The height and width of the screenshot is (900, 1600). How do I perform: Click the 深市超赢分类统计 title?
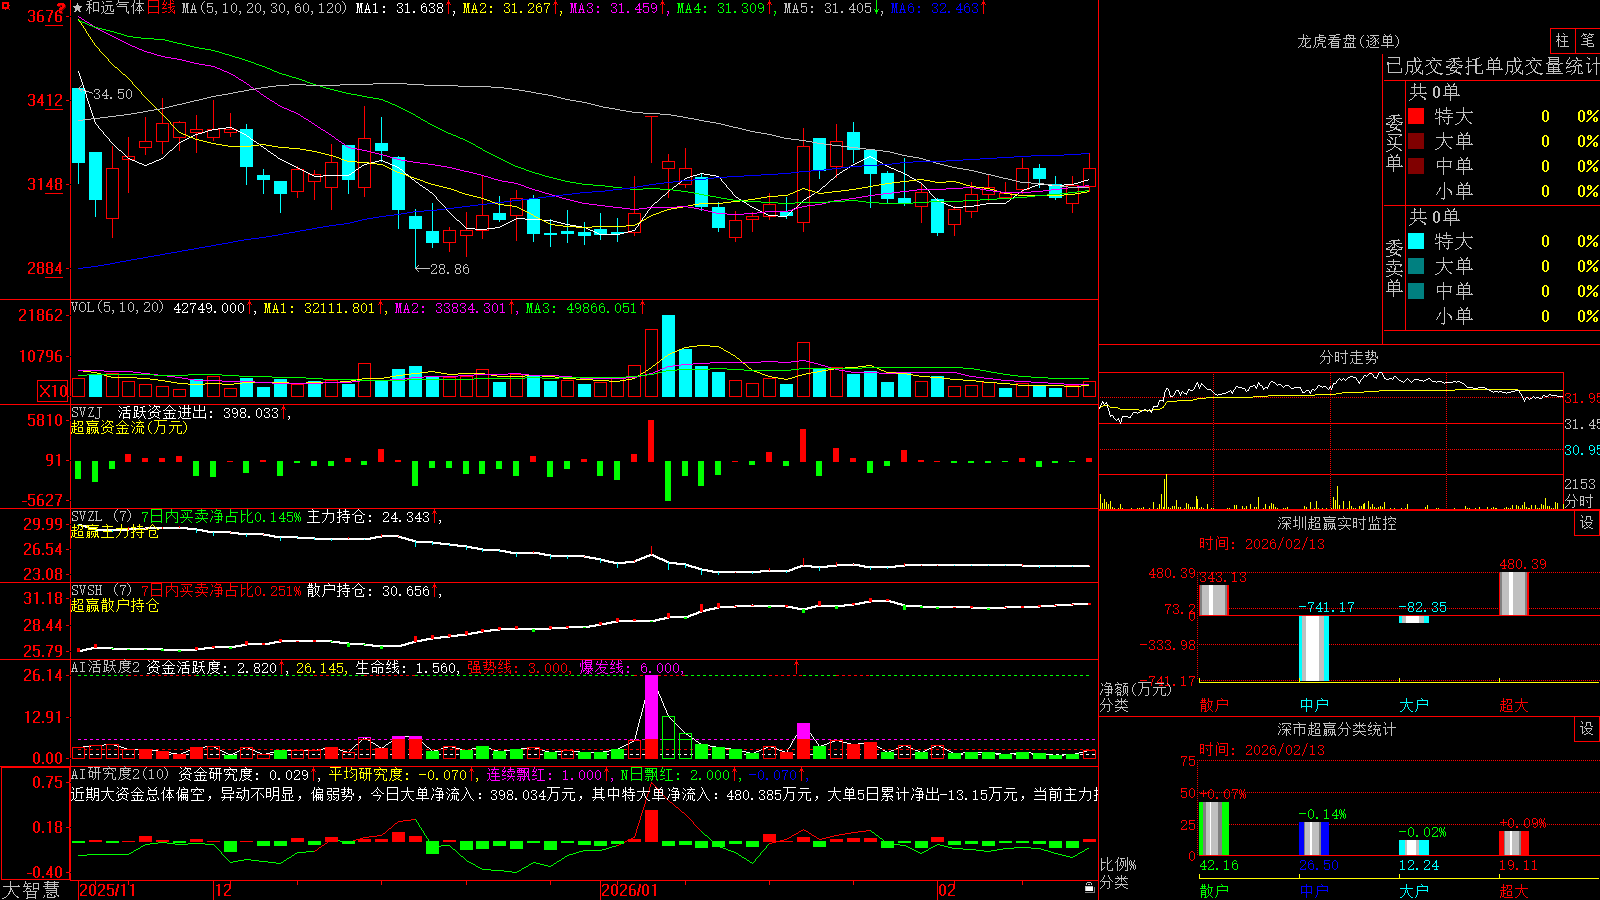point(1337,729)
